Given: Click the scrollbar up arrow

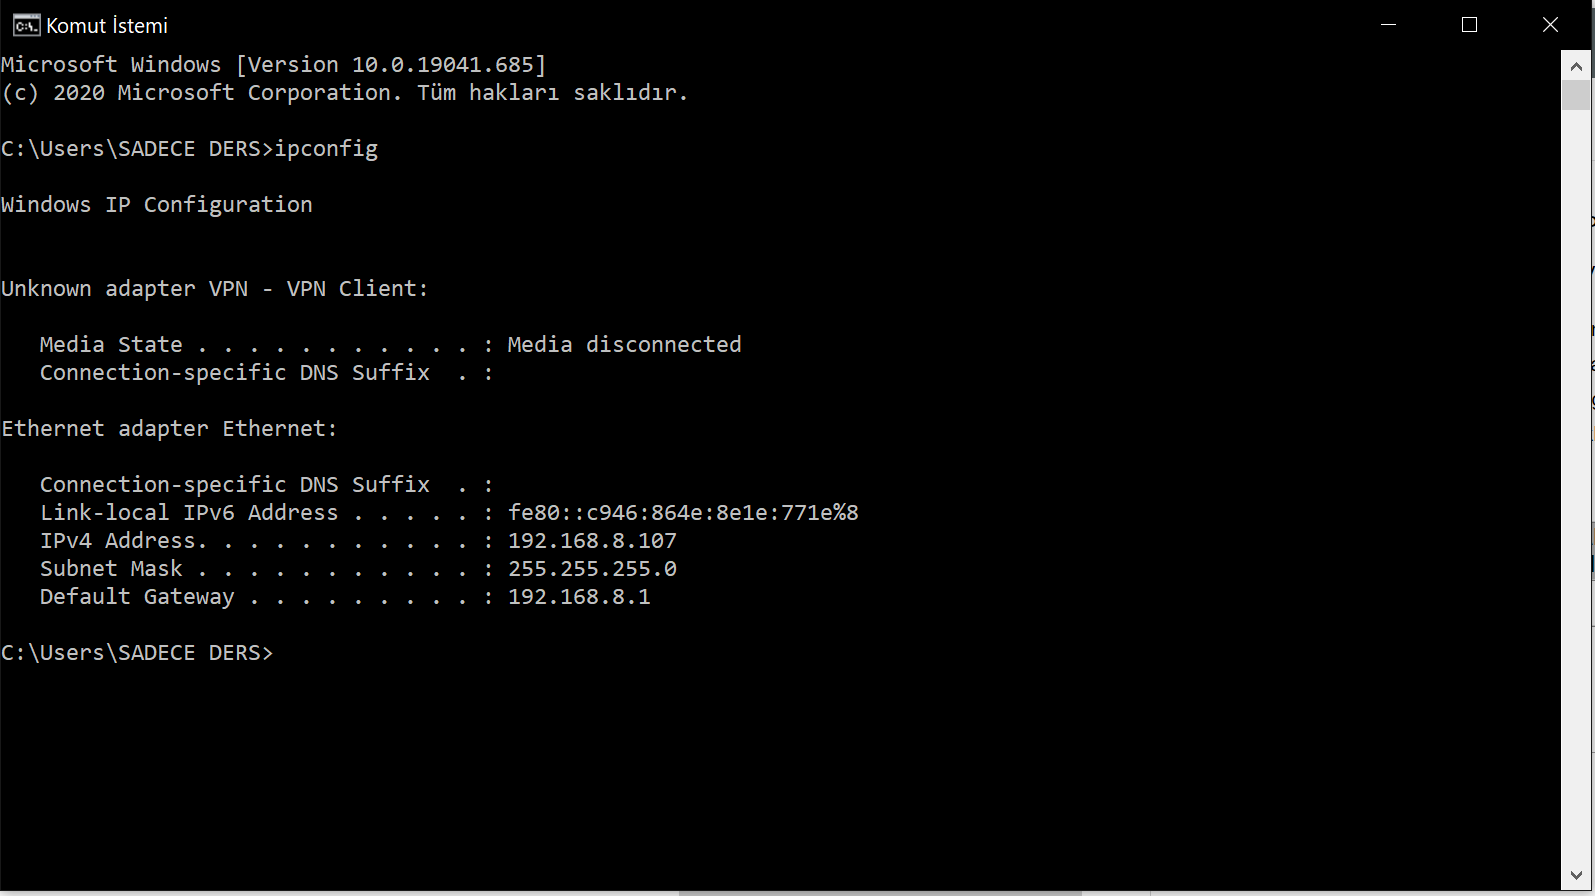Looking at the screenshot, I should 1576,66.
